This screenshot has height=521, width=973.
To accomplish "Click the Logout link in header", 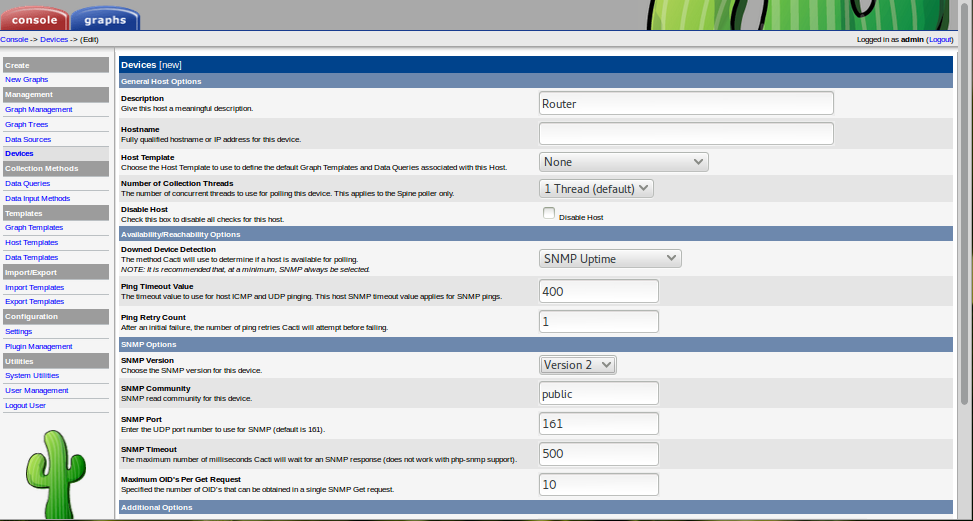I will click(x=939, y=39).
